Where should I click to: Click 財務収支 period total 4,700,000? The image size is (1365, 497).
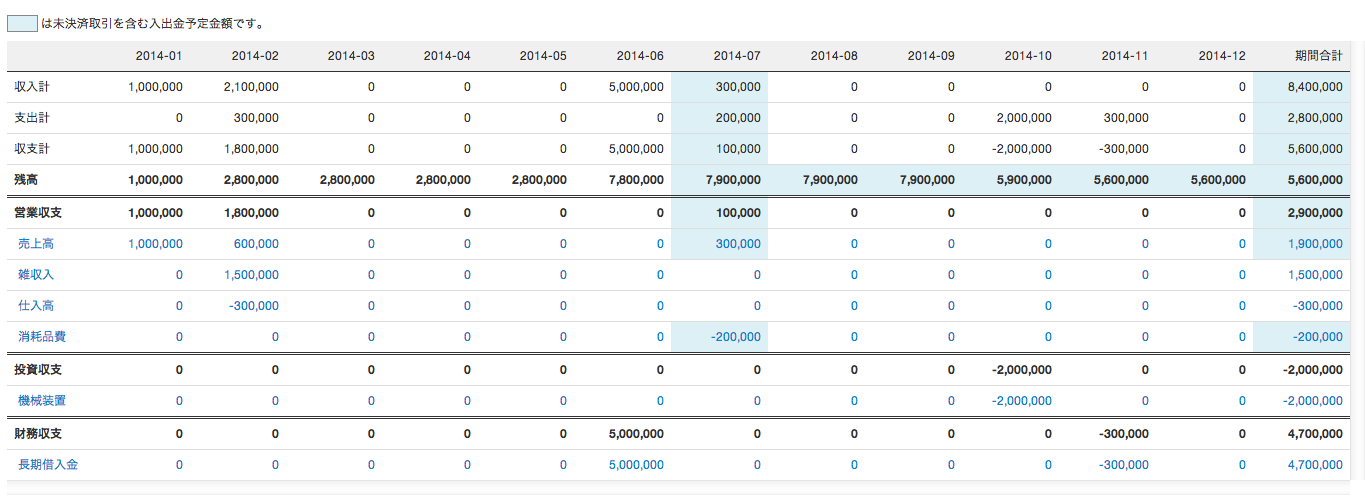(1314, 434)
